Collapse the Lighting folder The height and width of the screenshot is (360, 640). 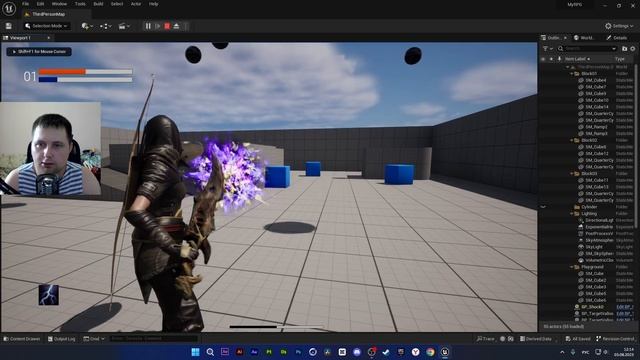[571, 213]
